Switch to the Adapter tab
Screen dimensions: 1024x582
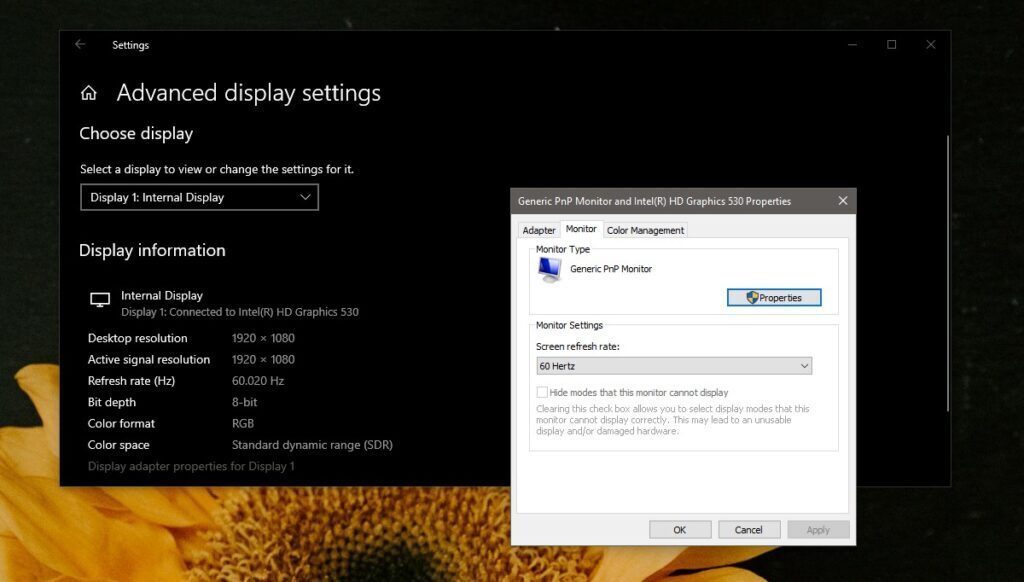point(539,230)
